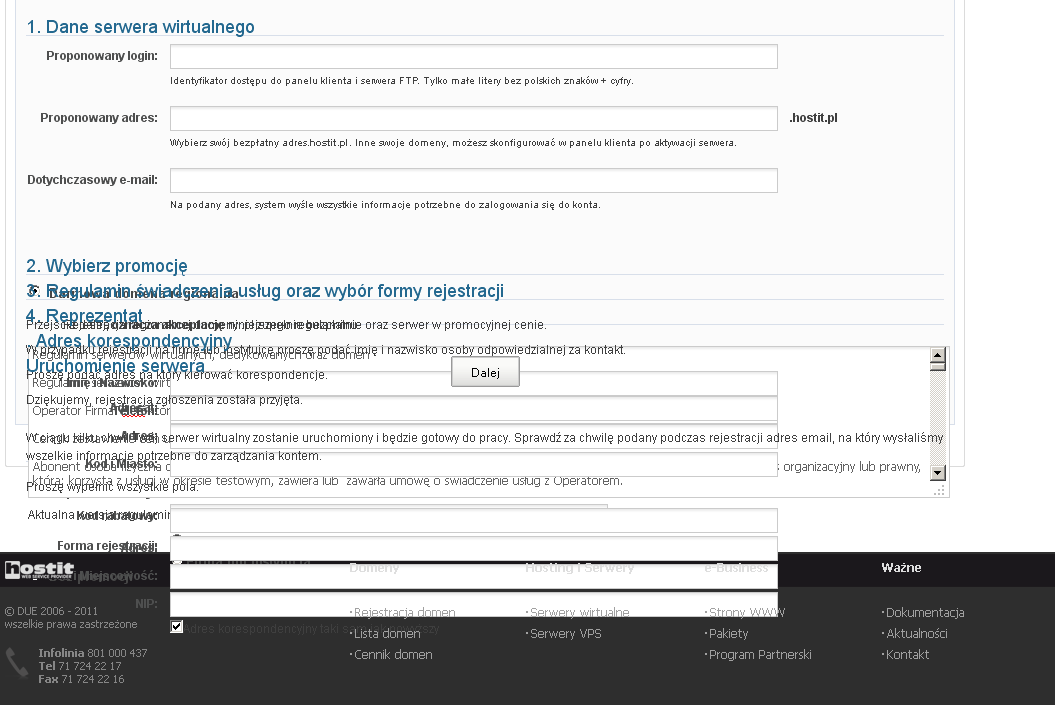Focus the Proponowany login input field
1055x705 pixels.
tap(473, 57)
